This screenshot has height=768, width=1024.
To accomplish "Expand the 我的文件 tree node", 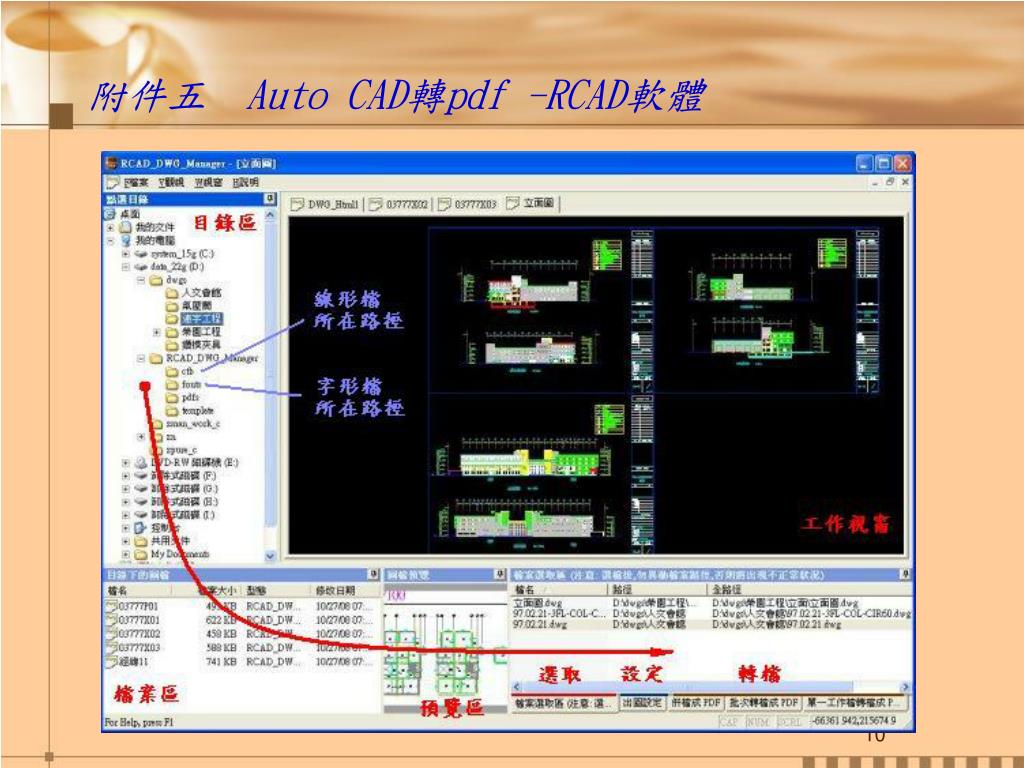I will pyautogui.click(x=110, y=227).
